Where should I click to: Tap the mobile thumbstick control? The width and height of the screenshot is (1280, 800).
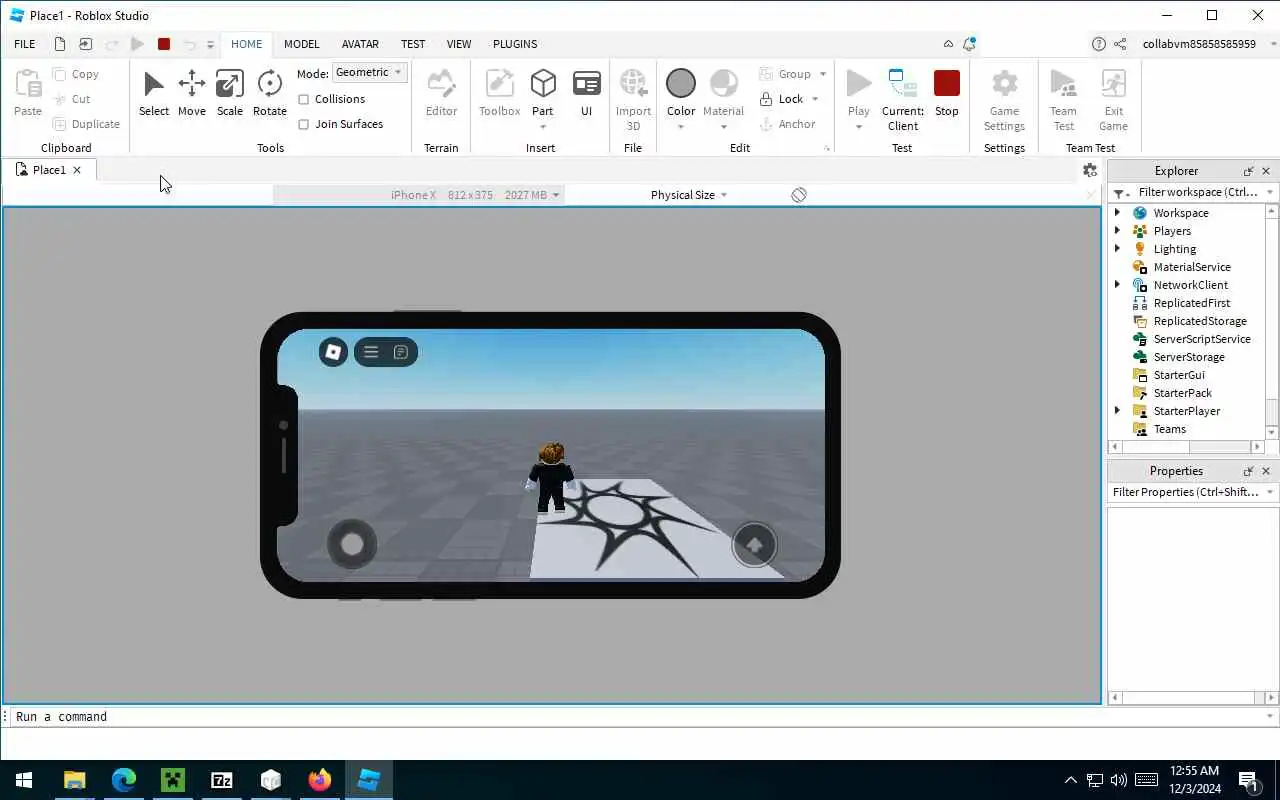pyautogui.click(x=352, y=544)
